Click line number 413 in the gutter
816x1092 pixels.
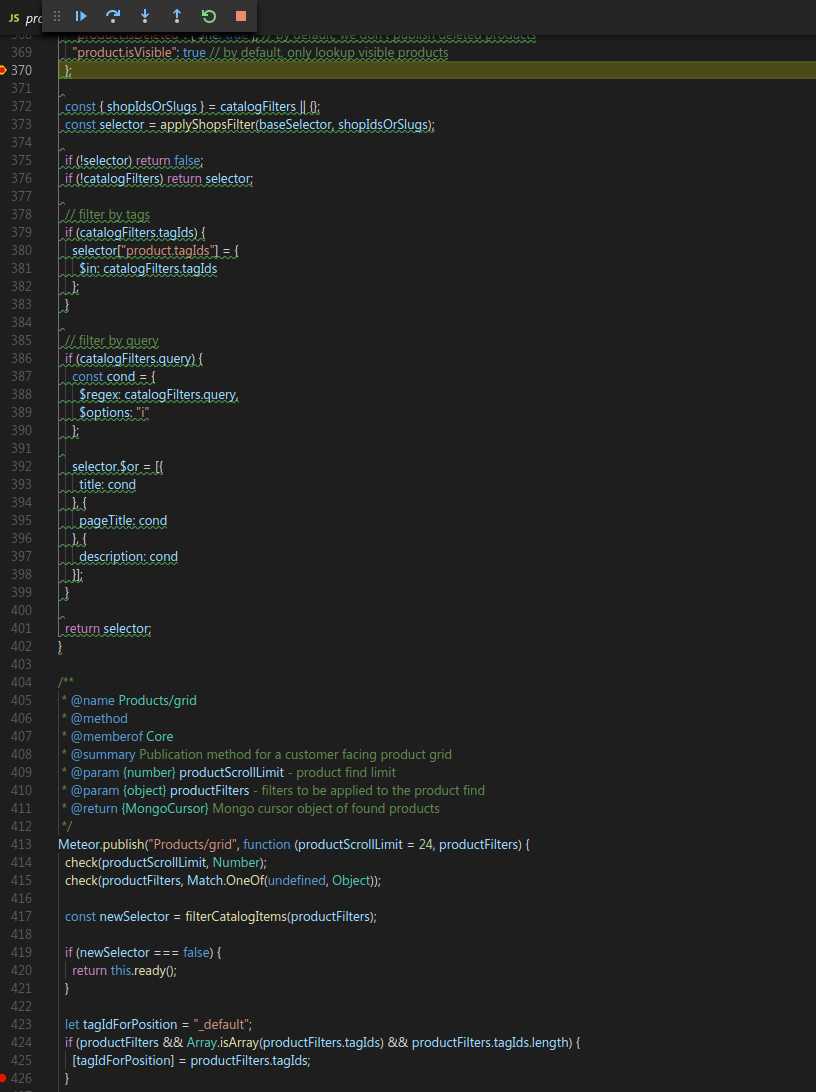coord(21,844)
